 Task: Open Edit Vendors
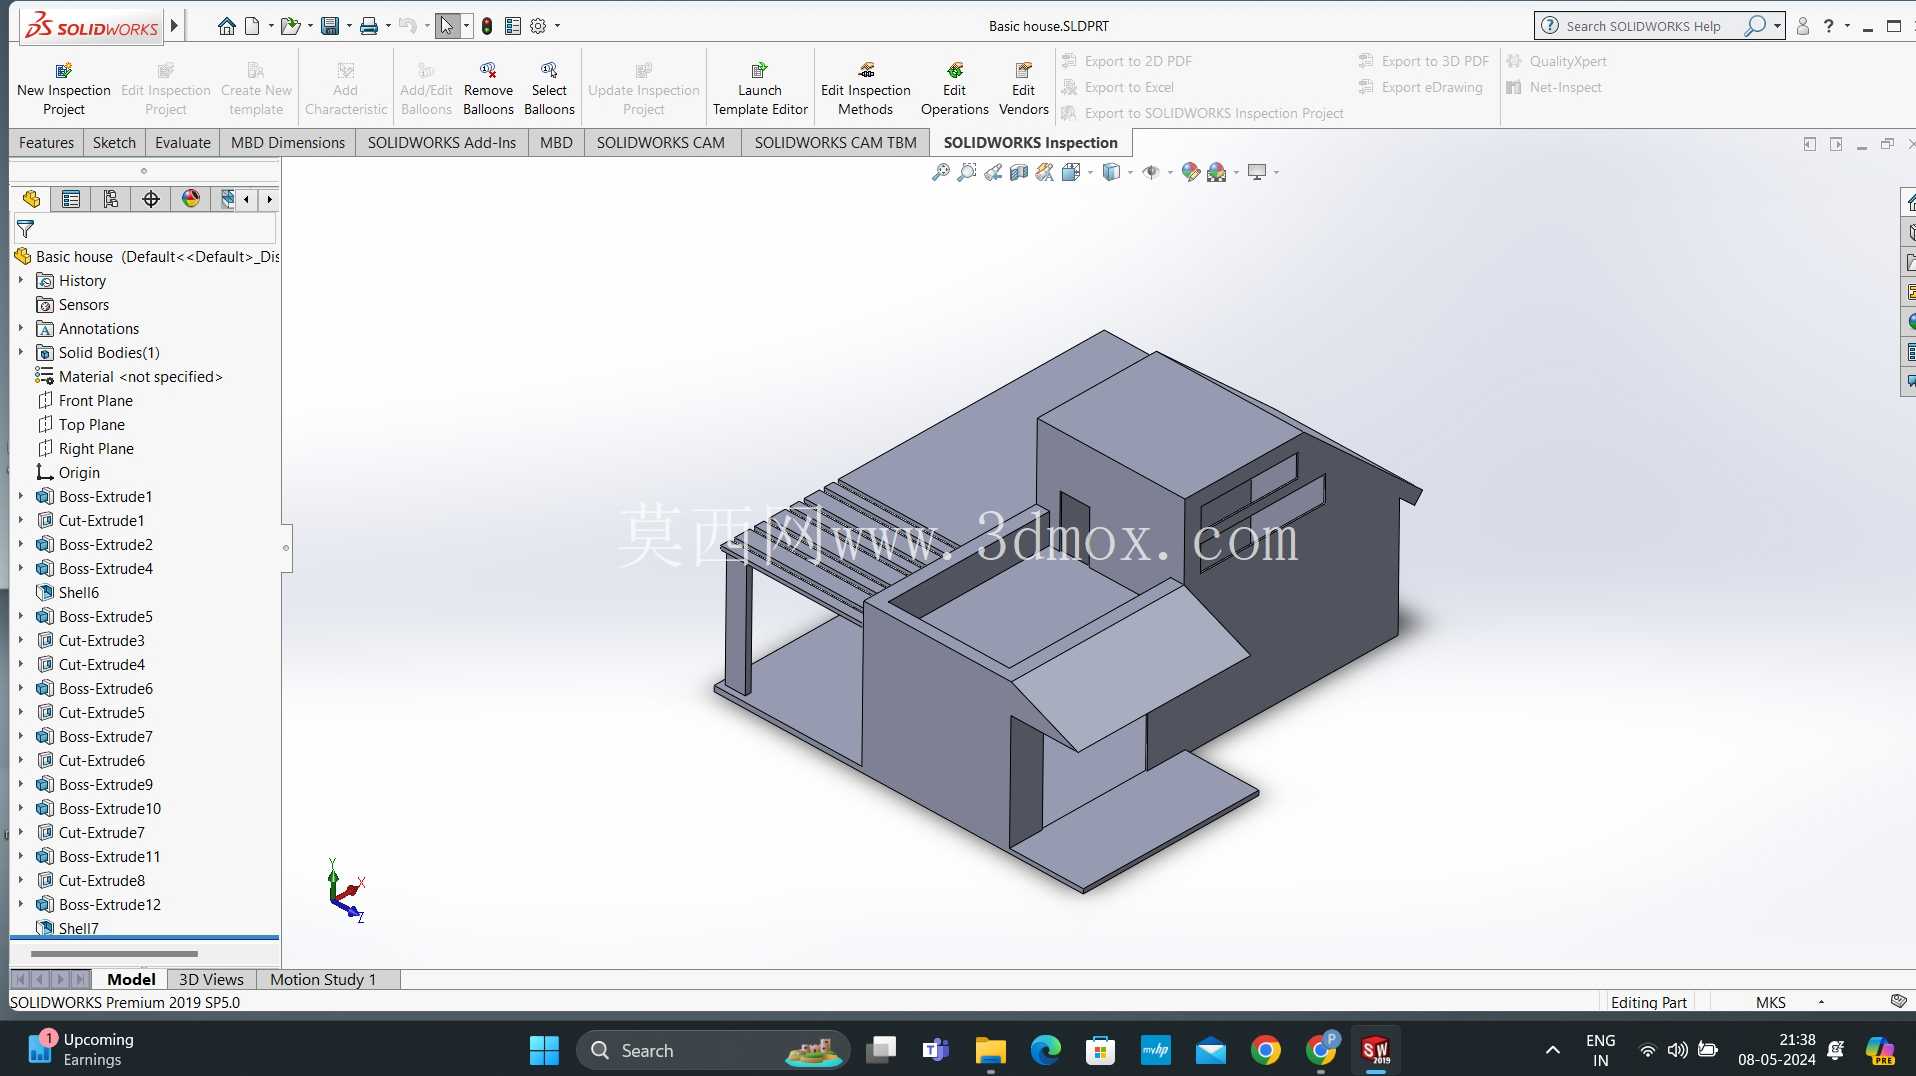coord(1023,88)
